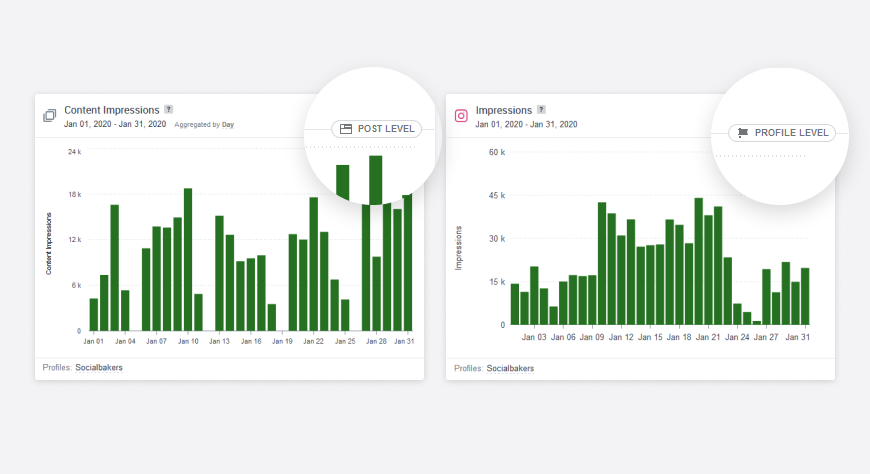Click the flag icon in Profile Level badge

[743, 132]
